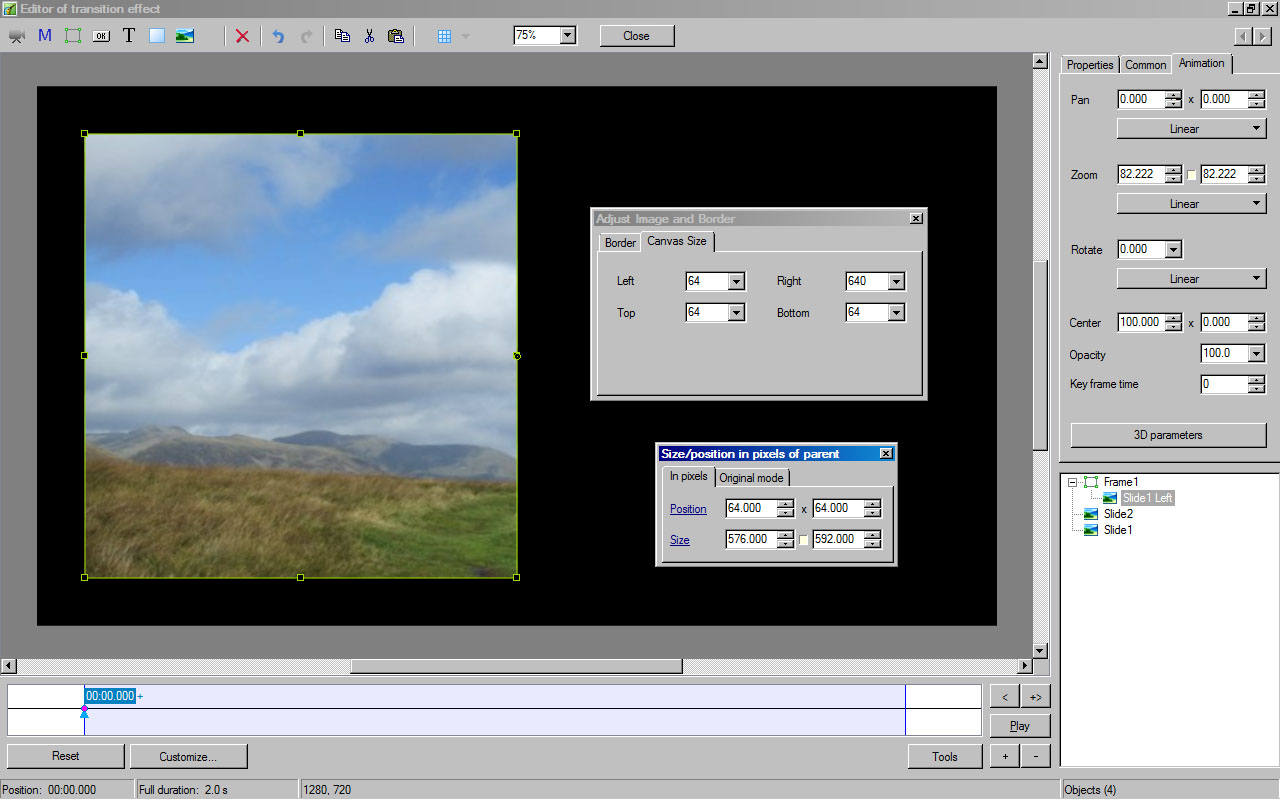Open the 75% zoom level dropdown
The height and width of the screenshot is (800, 1280).
pos(567,36)
